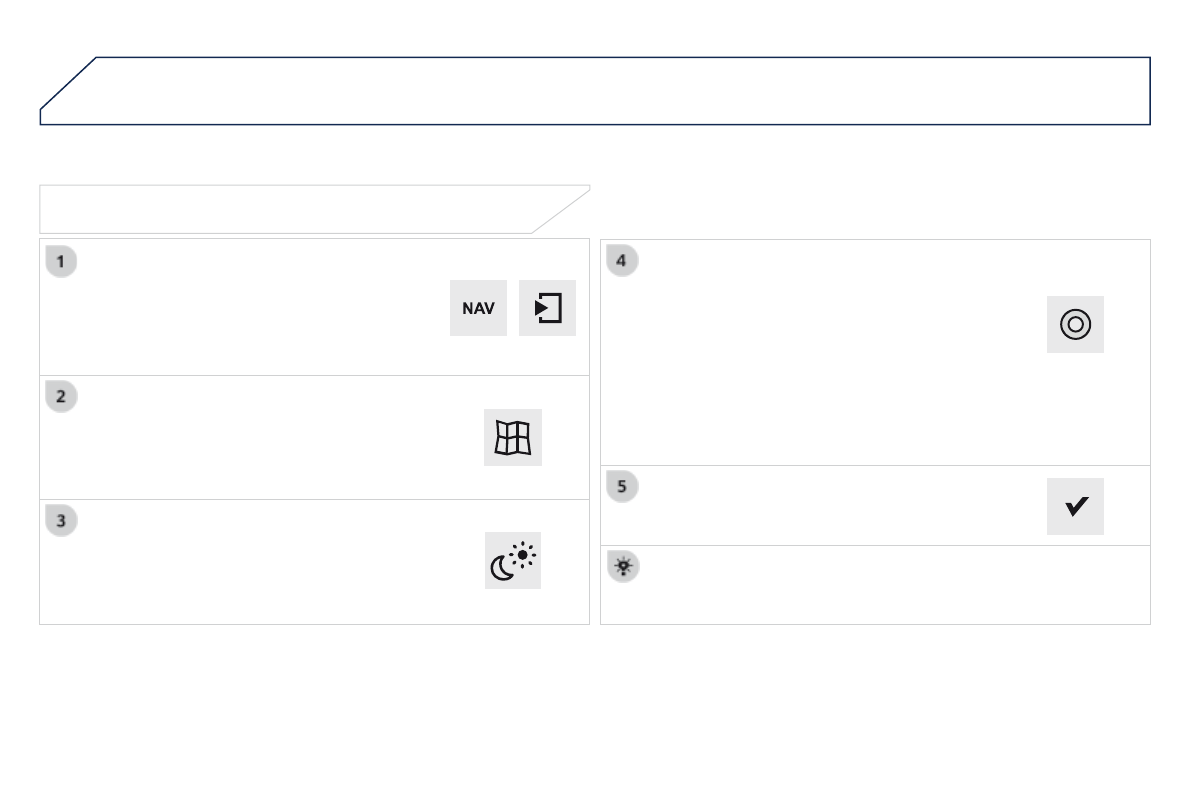Click the lightbulb tip icon
Image resolution: width=1191 pixels, height=794 pixels.
[x=623, y=567]
